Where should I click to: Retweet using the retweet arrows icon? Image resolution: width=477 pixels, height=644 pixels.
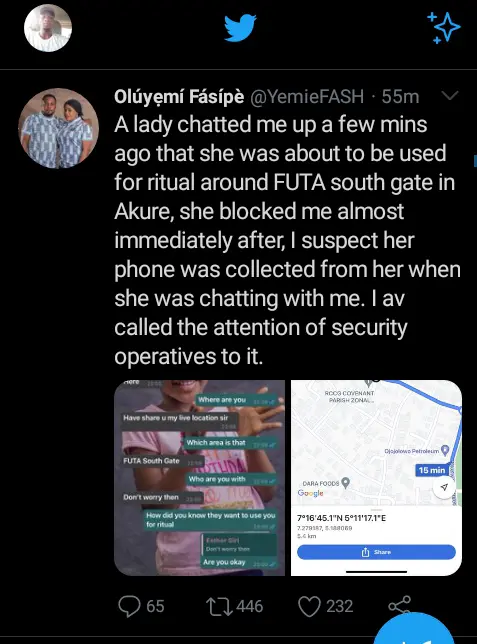point(219,607)
